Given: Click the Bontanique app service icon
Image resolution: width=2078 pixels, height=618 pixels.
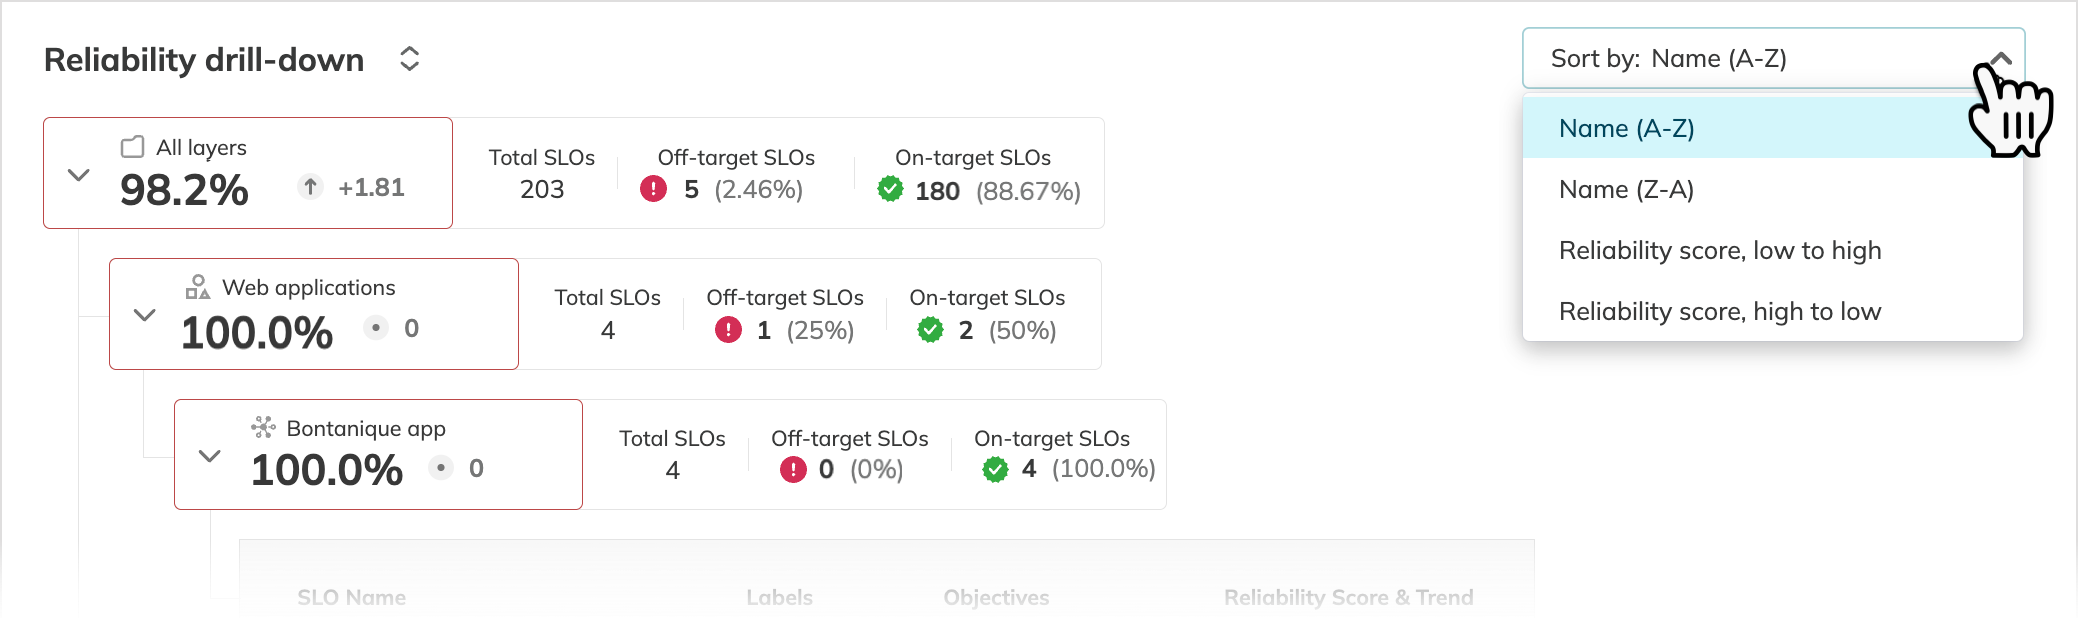Looking at the screenshot, I should 262,428.
